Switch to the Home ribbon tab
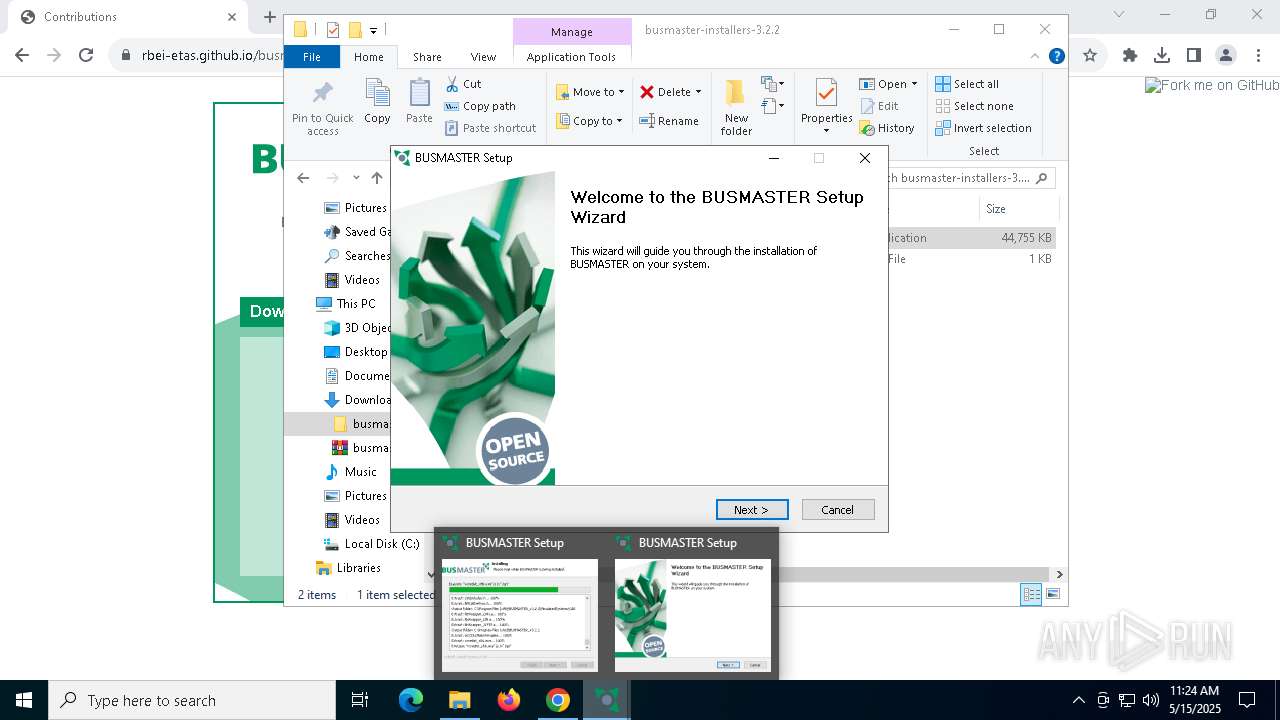 click(369, 57)
